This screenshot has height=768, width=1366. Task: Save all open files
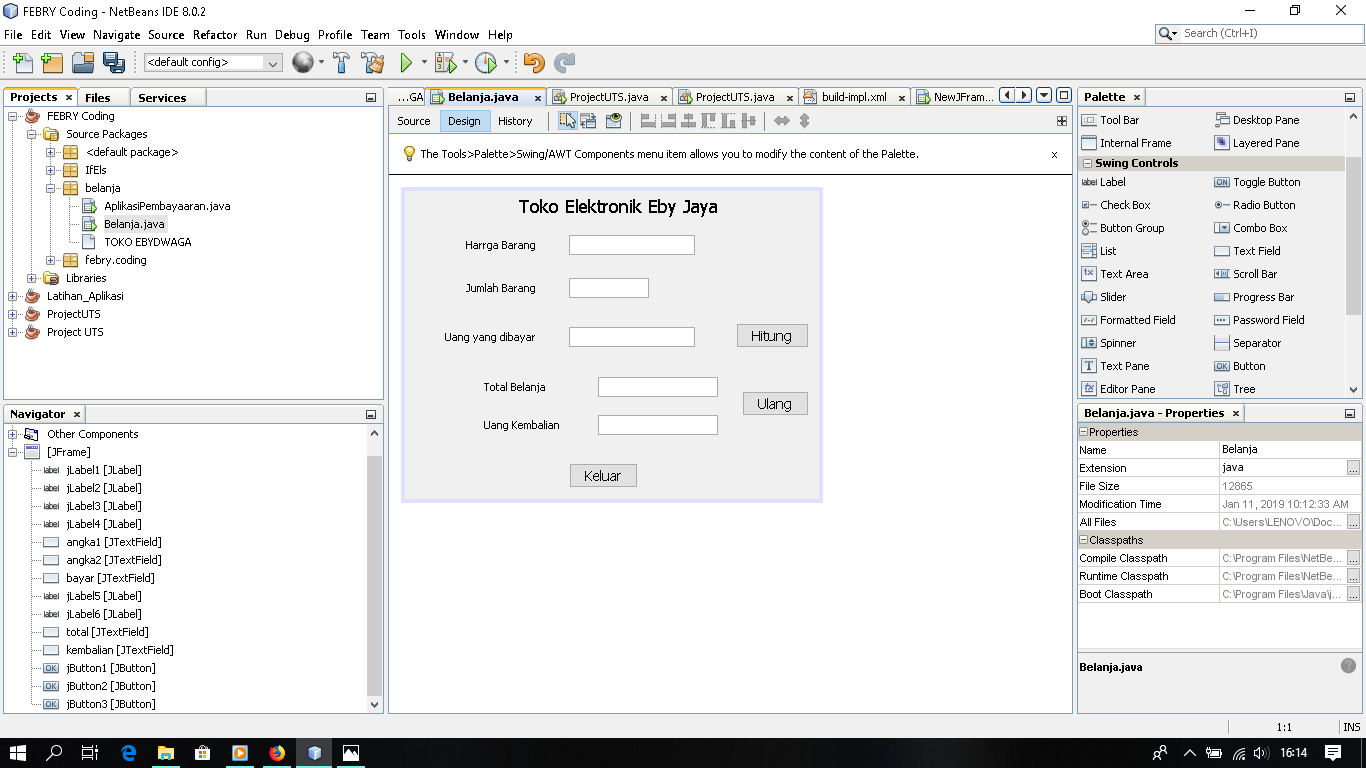tap(115, 62)
